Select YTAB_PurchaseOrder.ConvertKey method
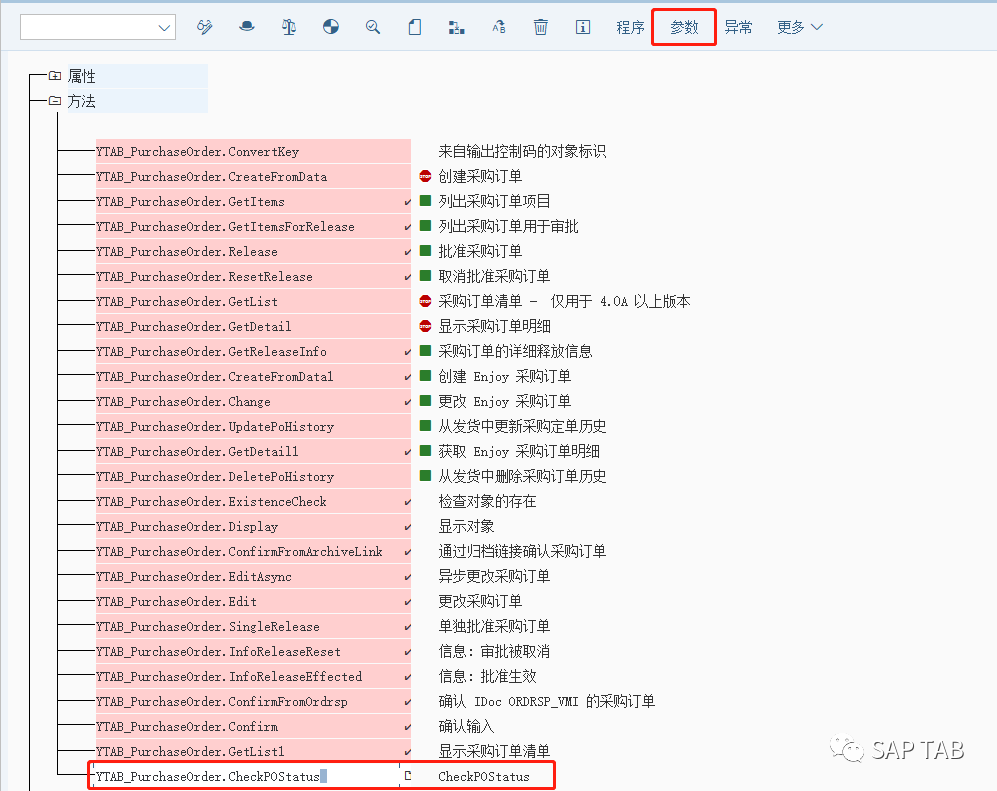This screenshot has height=791, width=997. (253, 151)
